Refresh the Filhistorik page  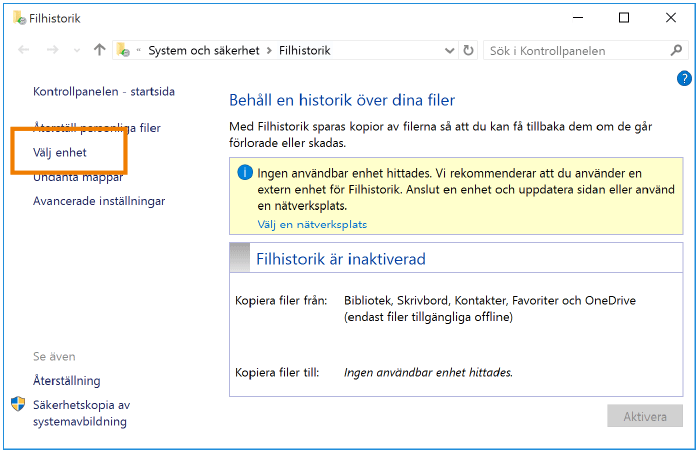[x=467, y=50]
